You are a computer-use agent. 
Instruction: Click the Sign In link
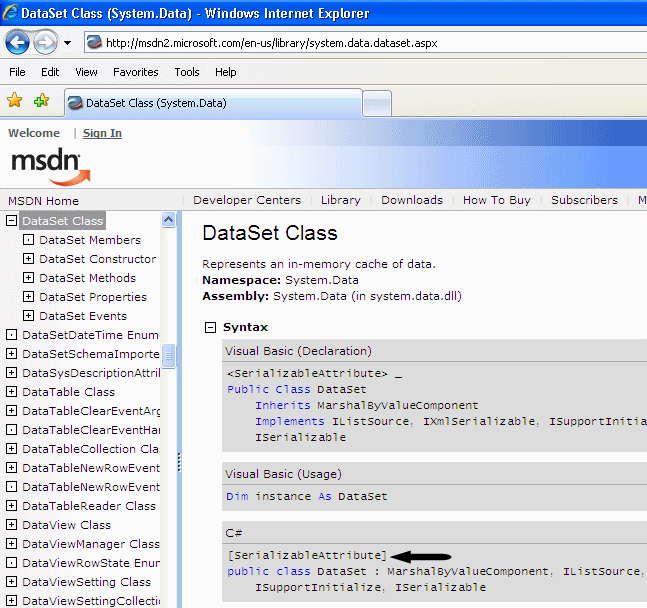pyautogui.click(x=102, y=133)
